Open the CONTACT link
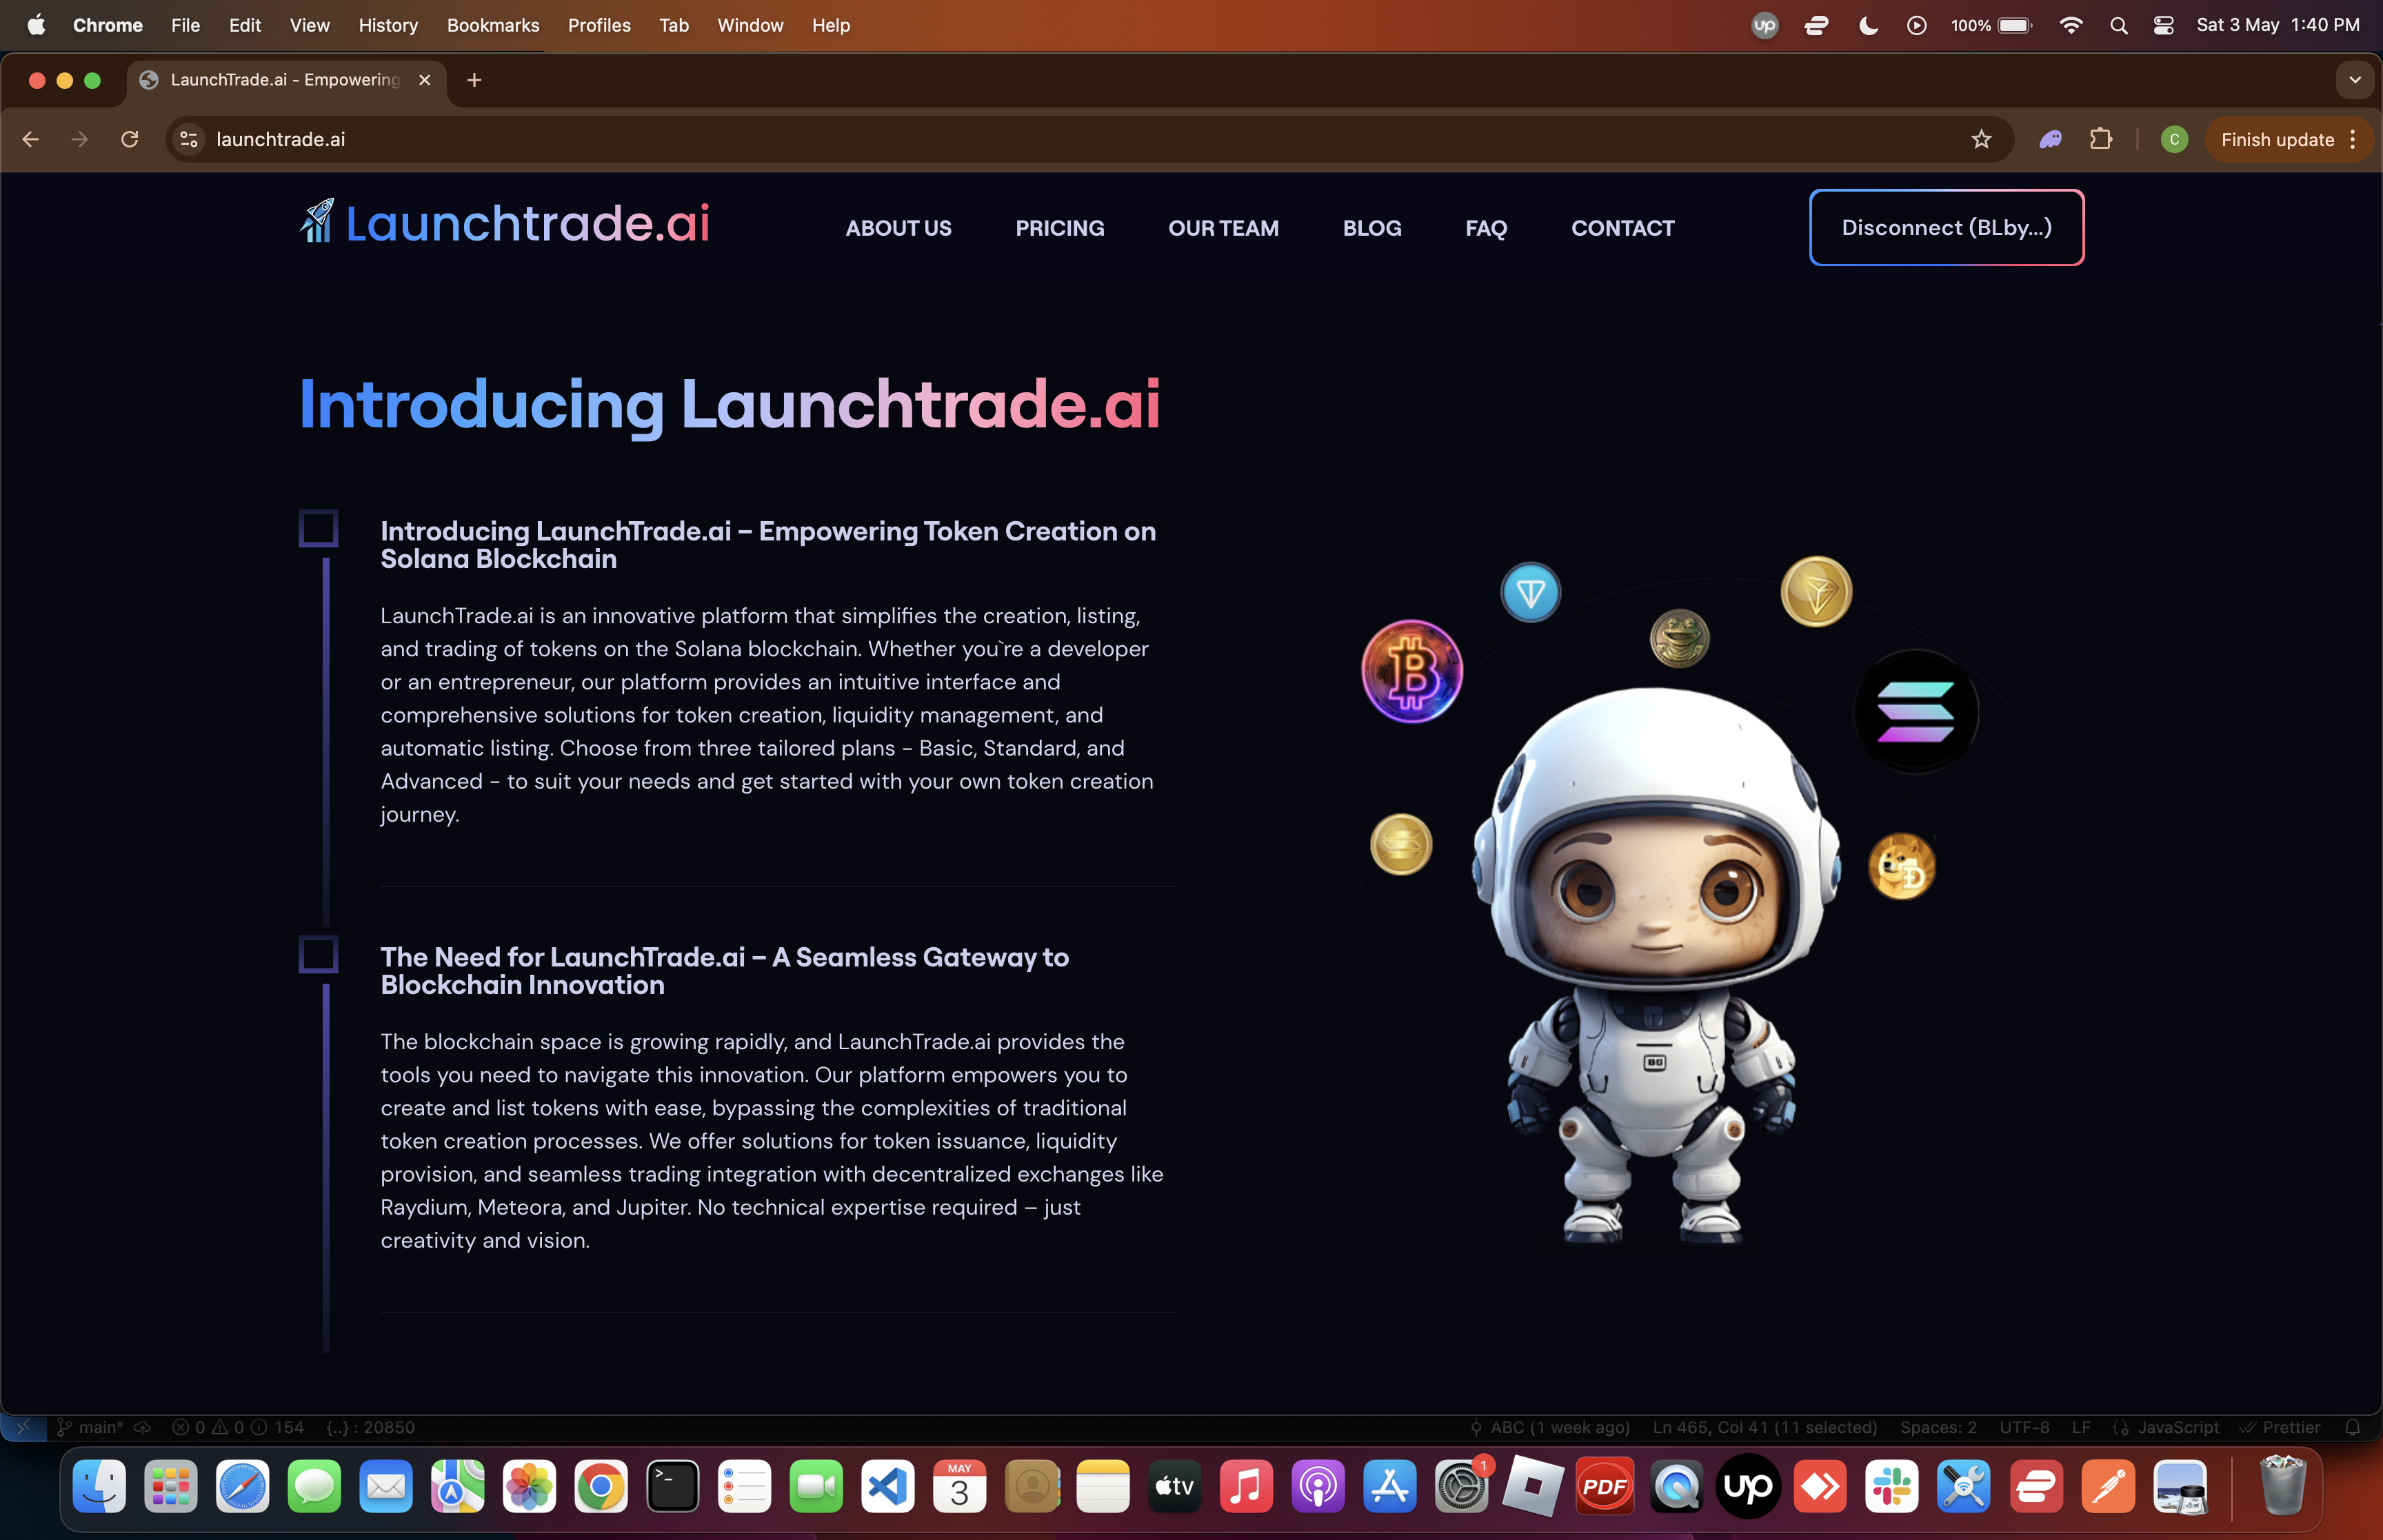 tap(1622, 228)
